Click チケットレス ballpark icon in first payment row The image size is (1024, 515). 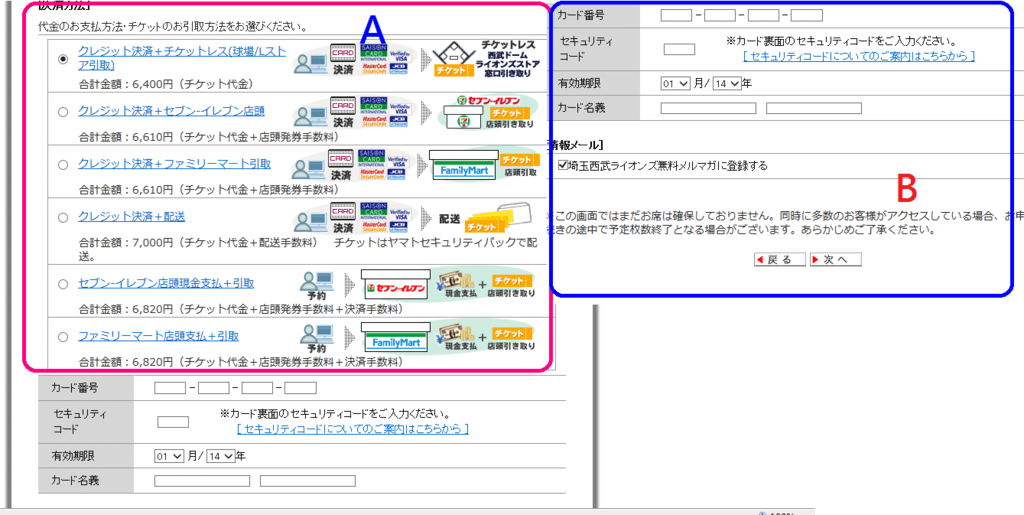pyautogui.click(x=454, y=59)
